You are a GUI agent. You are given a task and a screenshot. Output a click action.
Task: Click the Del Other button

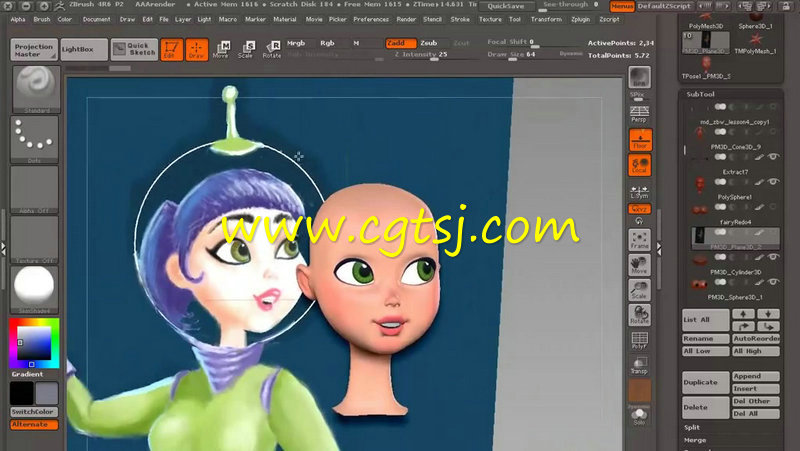click(756, 401)
